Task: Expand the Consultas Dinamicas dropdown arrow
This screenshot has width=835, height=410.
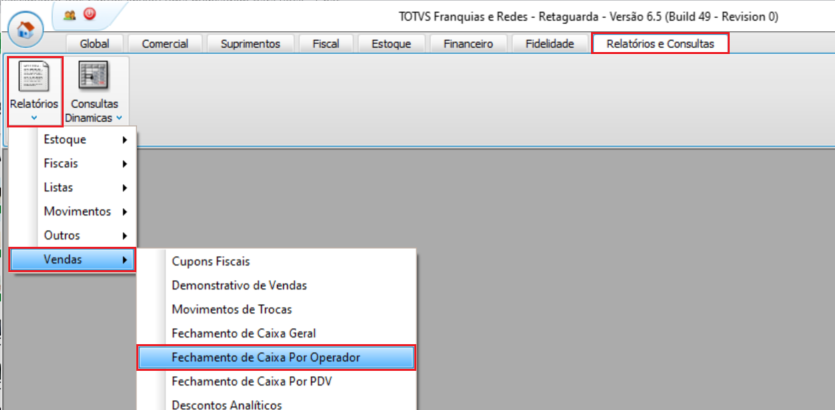Action: 119,118
